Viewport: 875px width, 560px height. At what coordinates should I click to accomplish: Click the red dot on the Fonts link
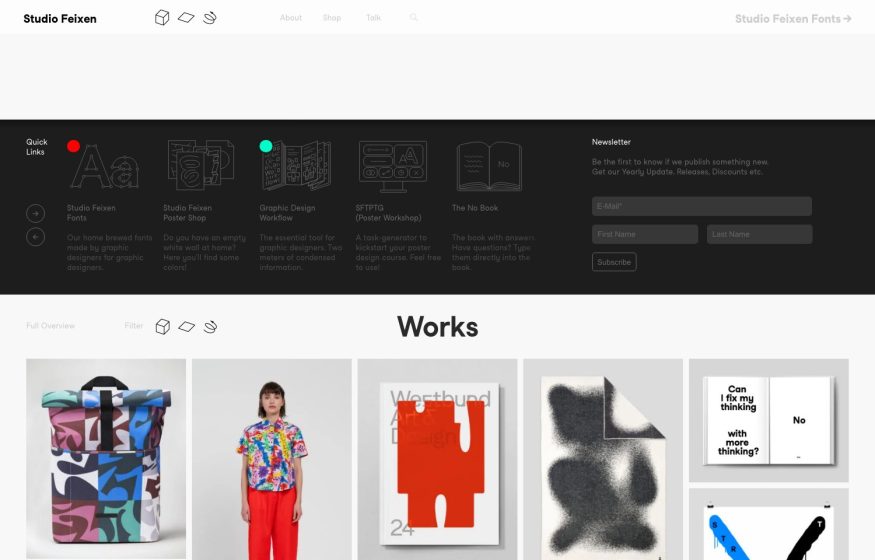[73, 146]
